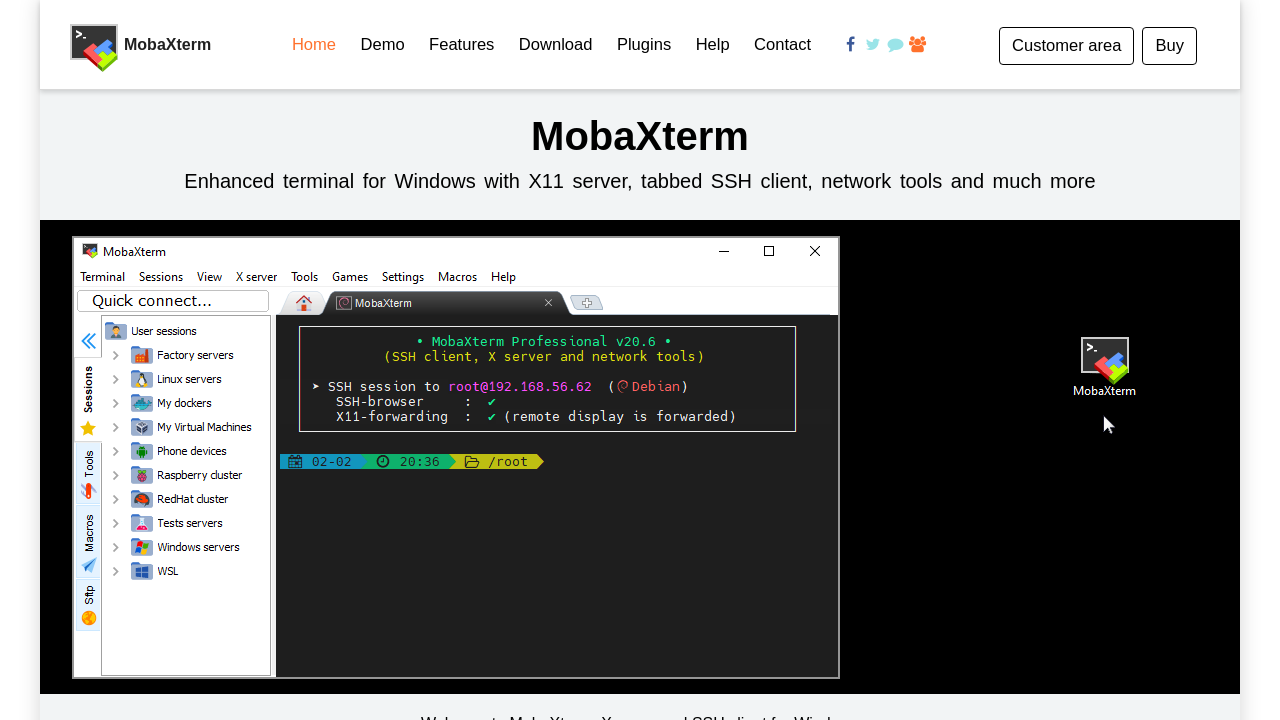Open the Plugins navigation link
Viewport: 1280px width, 720px height.
coord(643,45)
